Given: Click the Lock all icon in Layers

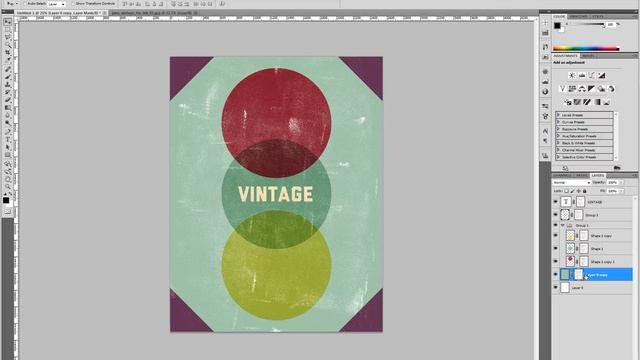Looking at the screenshot, I should pos(584,191).
